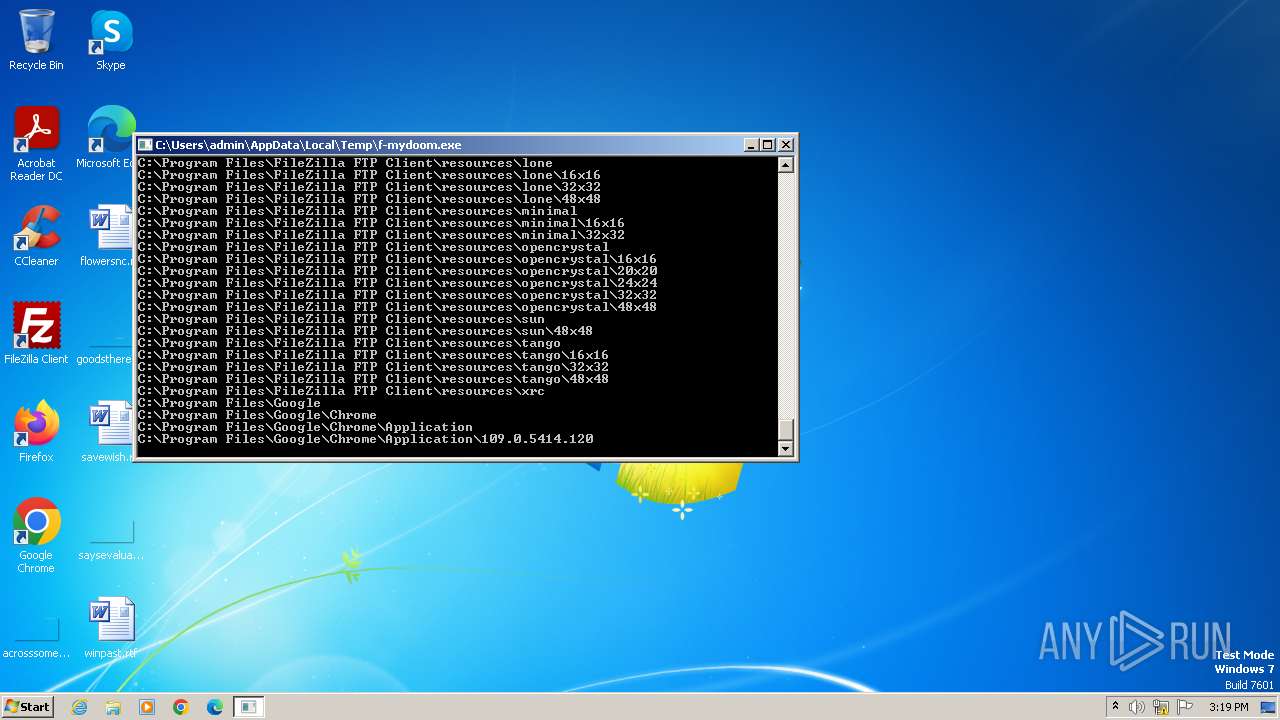Click the console line ending in lone\16x16

[x=369, y=175]
